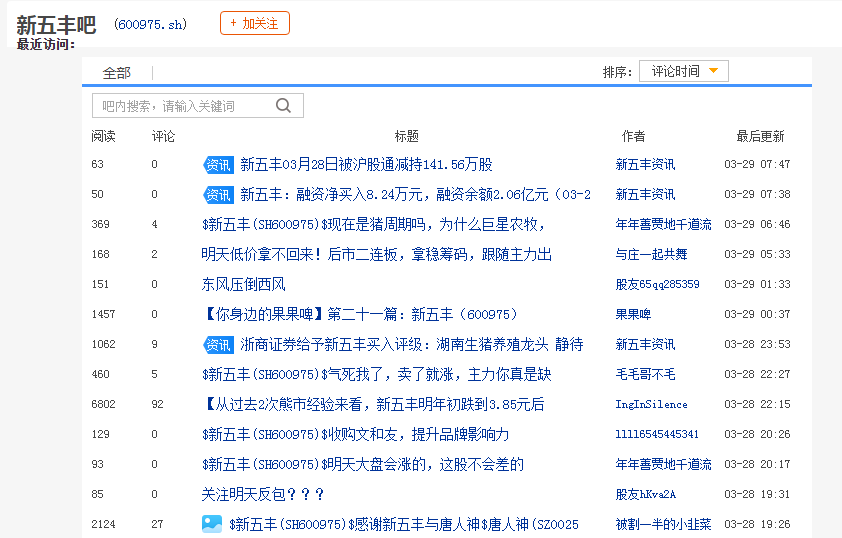
Task: Click the 吧内搜索 search input field
Action: 180,106
